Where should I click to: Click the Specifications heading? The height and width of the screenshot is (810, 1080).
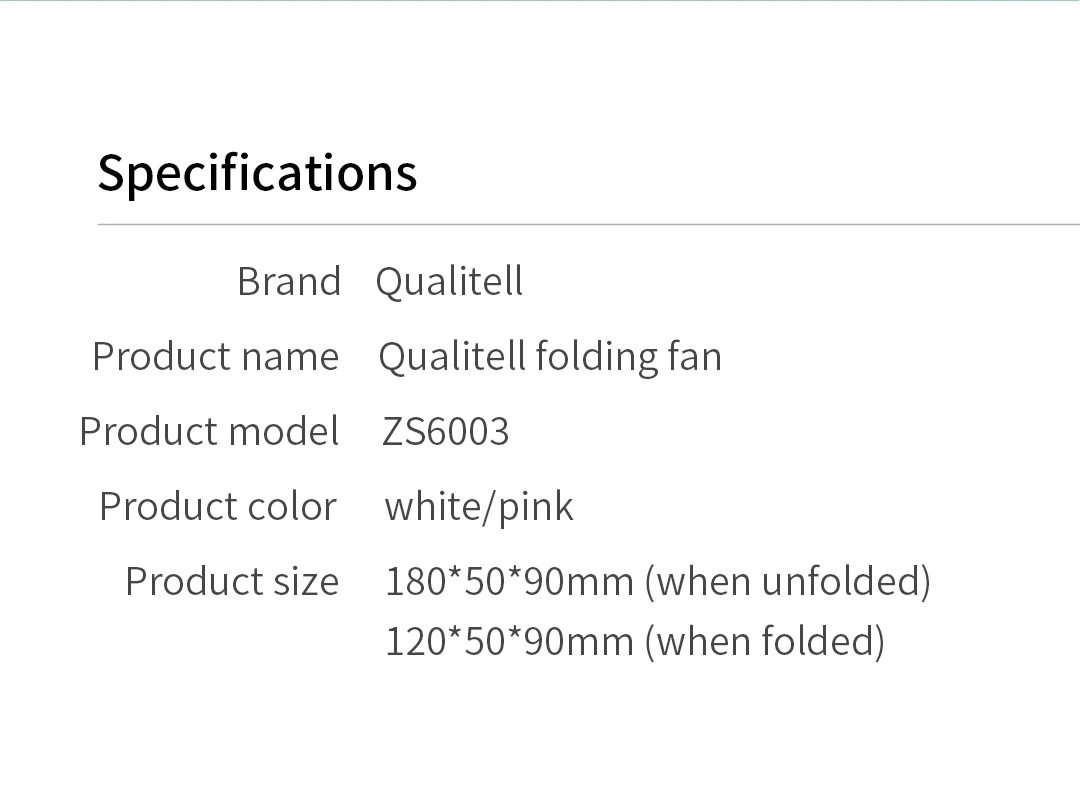[x=257, y=173]
